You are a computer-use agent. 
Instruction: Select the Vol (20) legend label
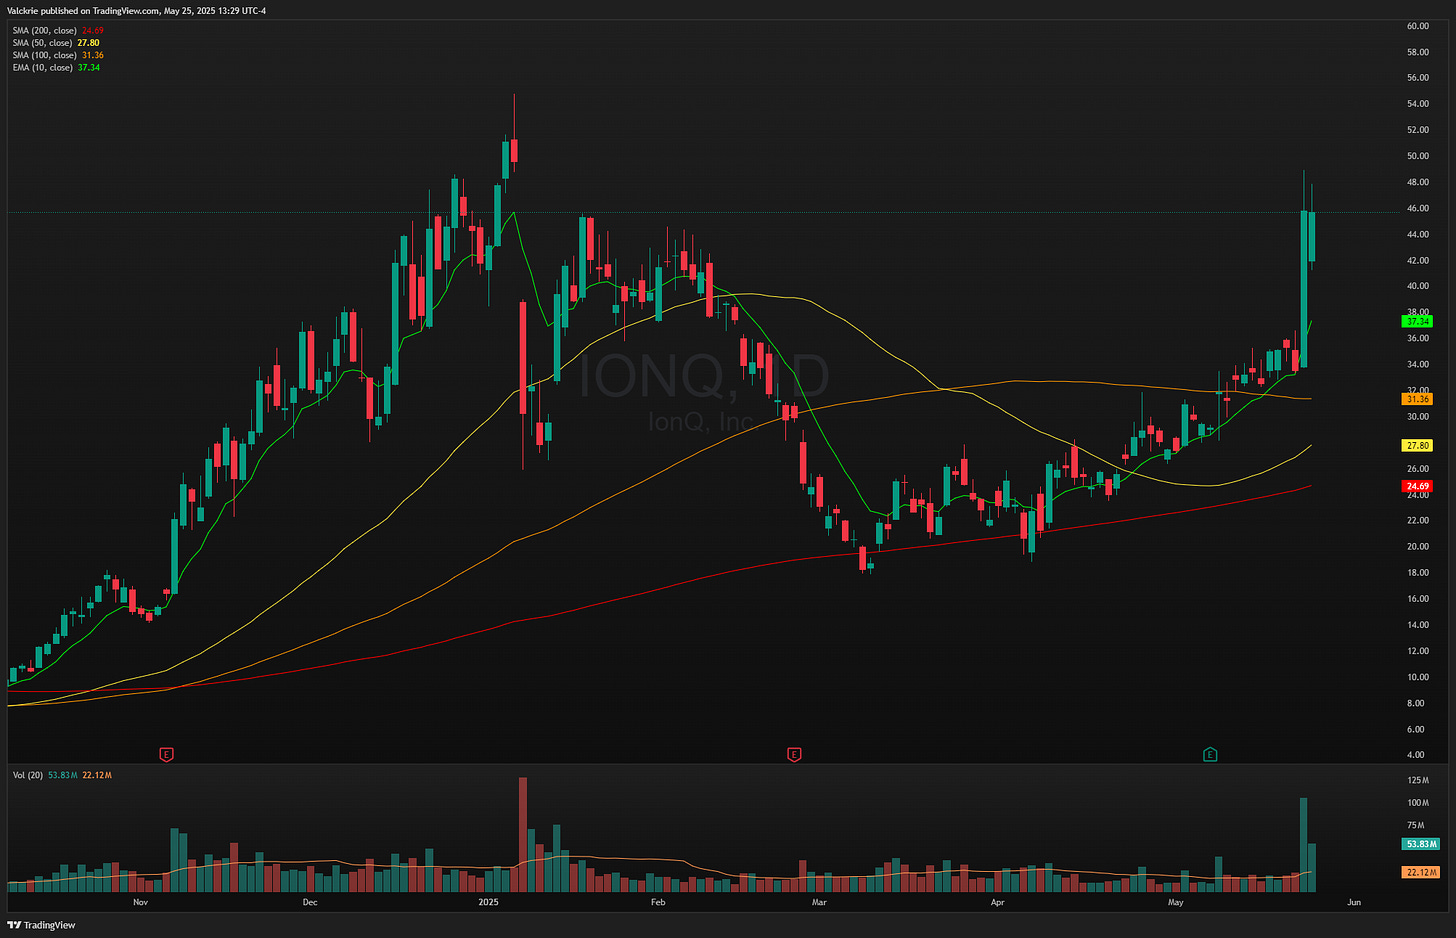pos(28,775)
